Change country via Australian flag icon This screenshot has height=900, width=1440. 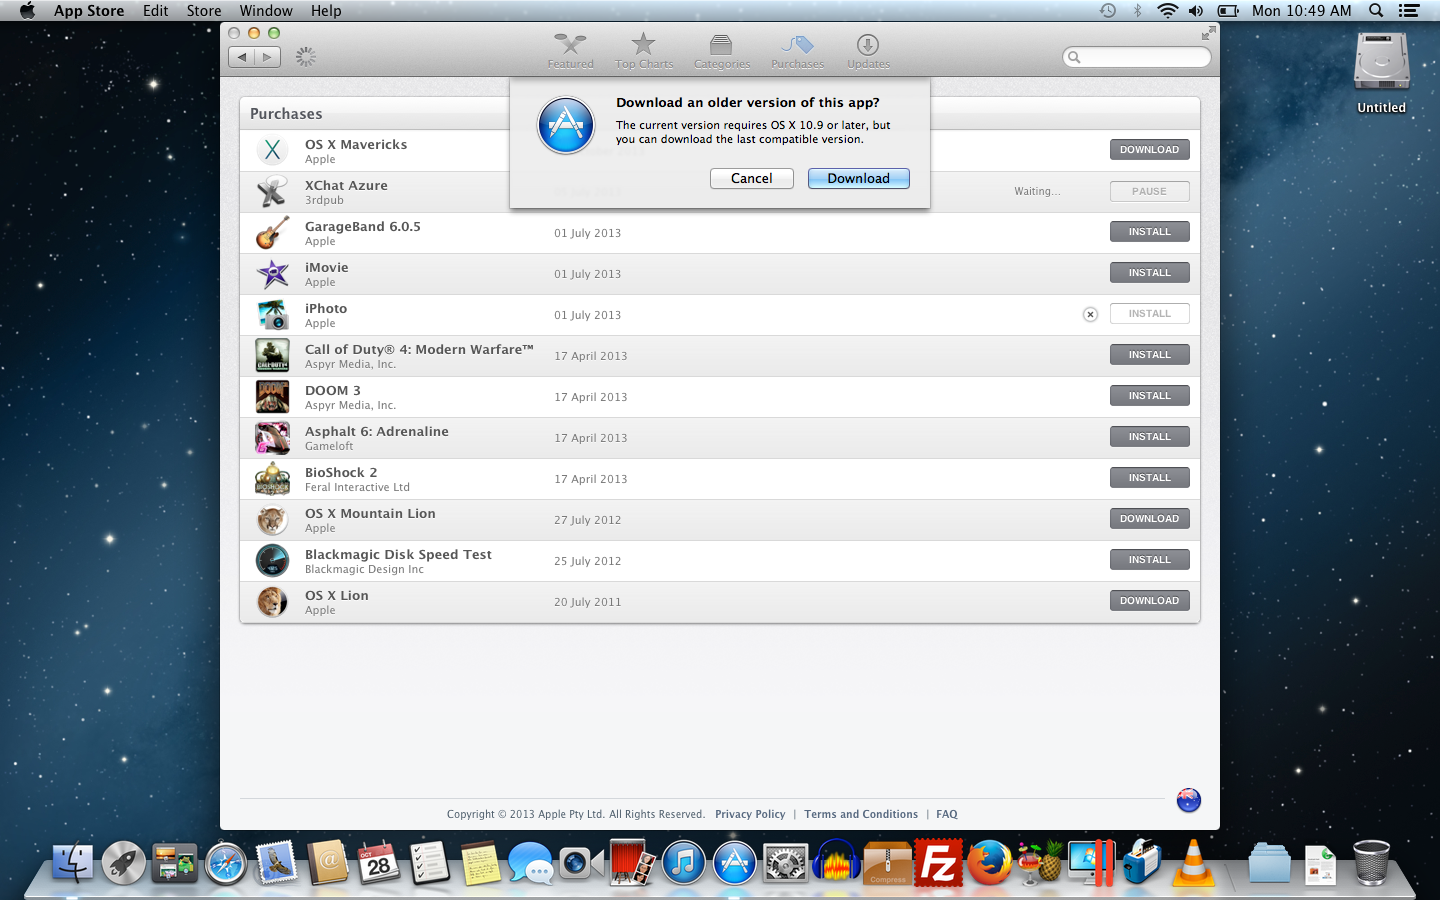(1188, 800)
